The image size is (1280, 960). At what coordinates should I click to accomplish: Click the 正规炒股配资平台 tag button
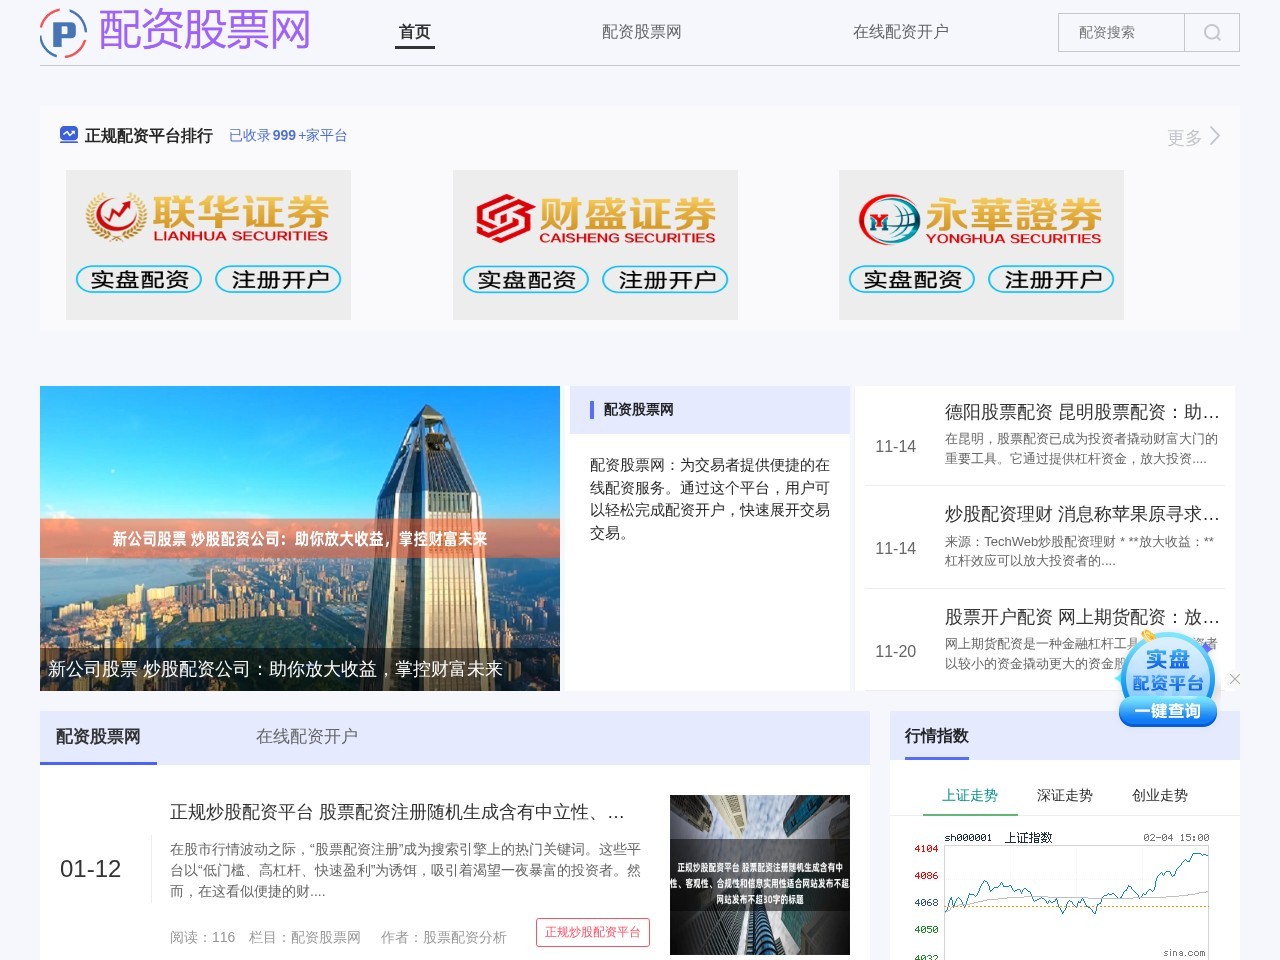click(593, 932)
